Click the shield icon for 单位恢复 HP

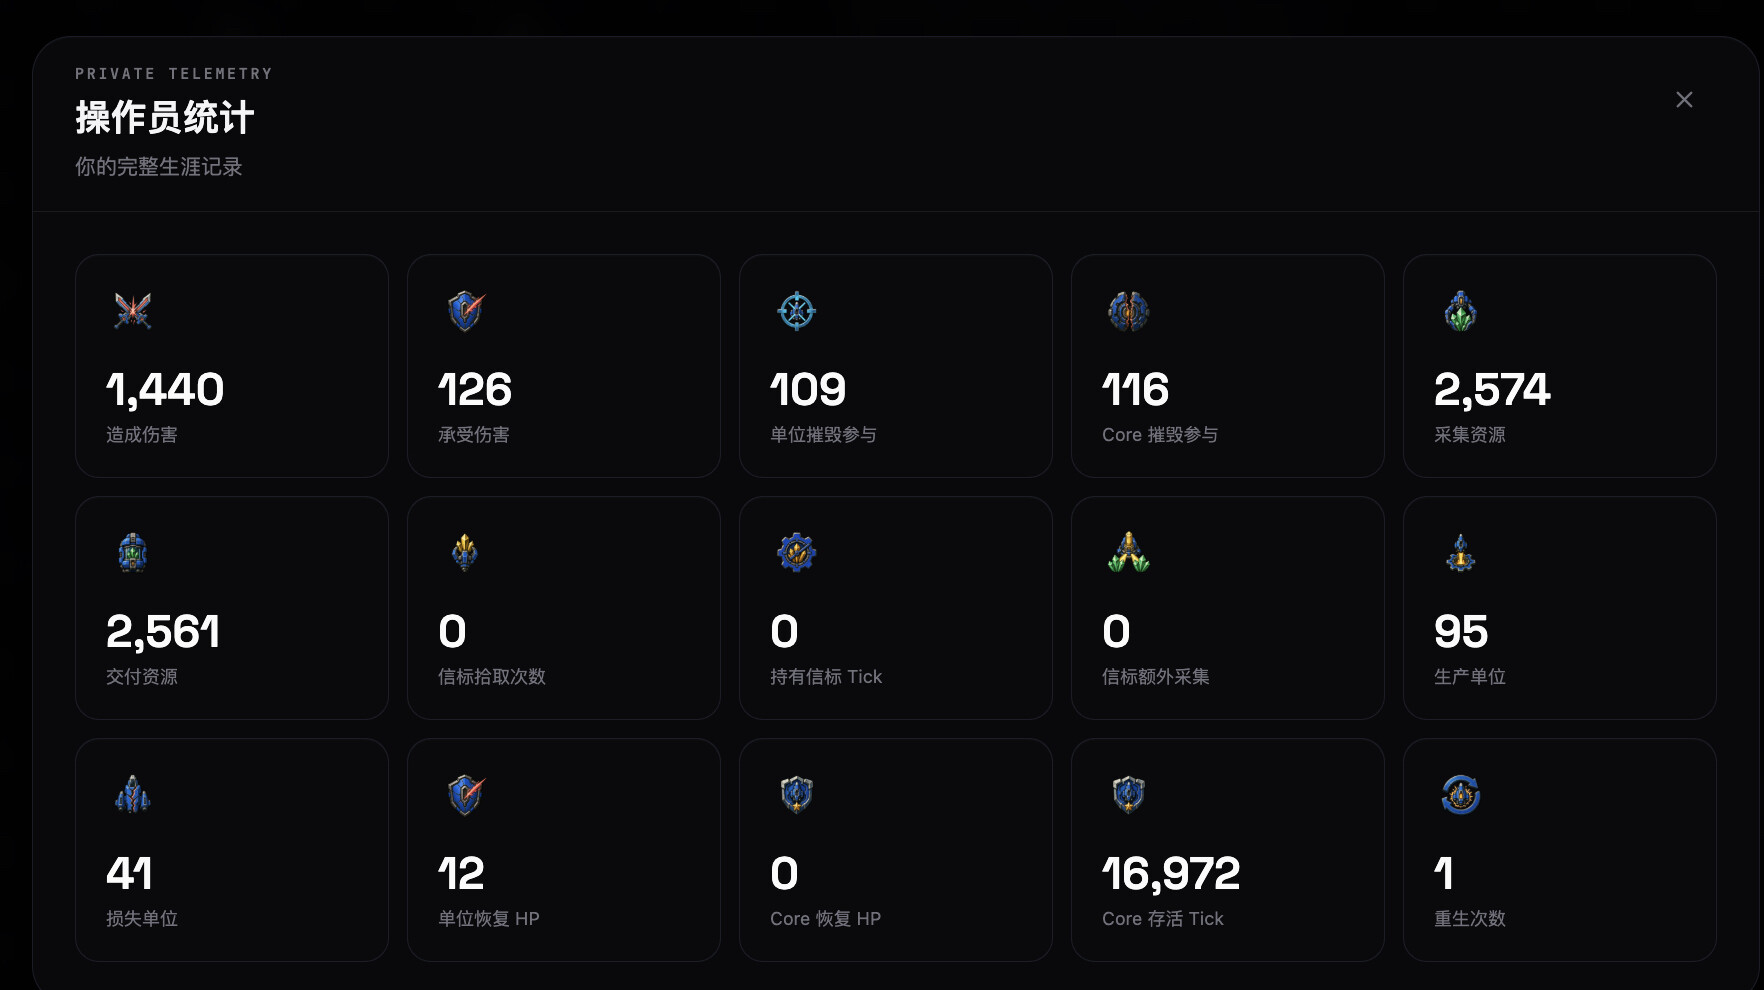(464, 795)
